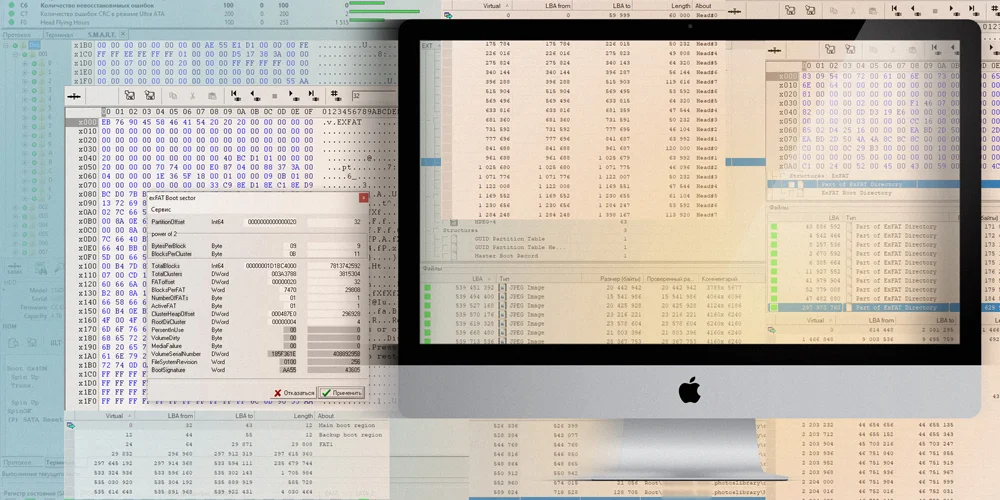Toggle highlighted Part of ExFAT Directory checkbox in tree
The width and height of the screenshot is (1000, 500).
[791, 184]
